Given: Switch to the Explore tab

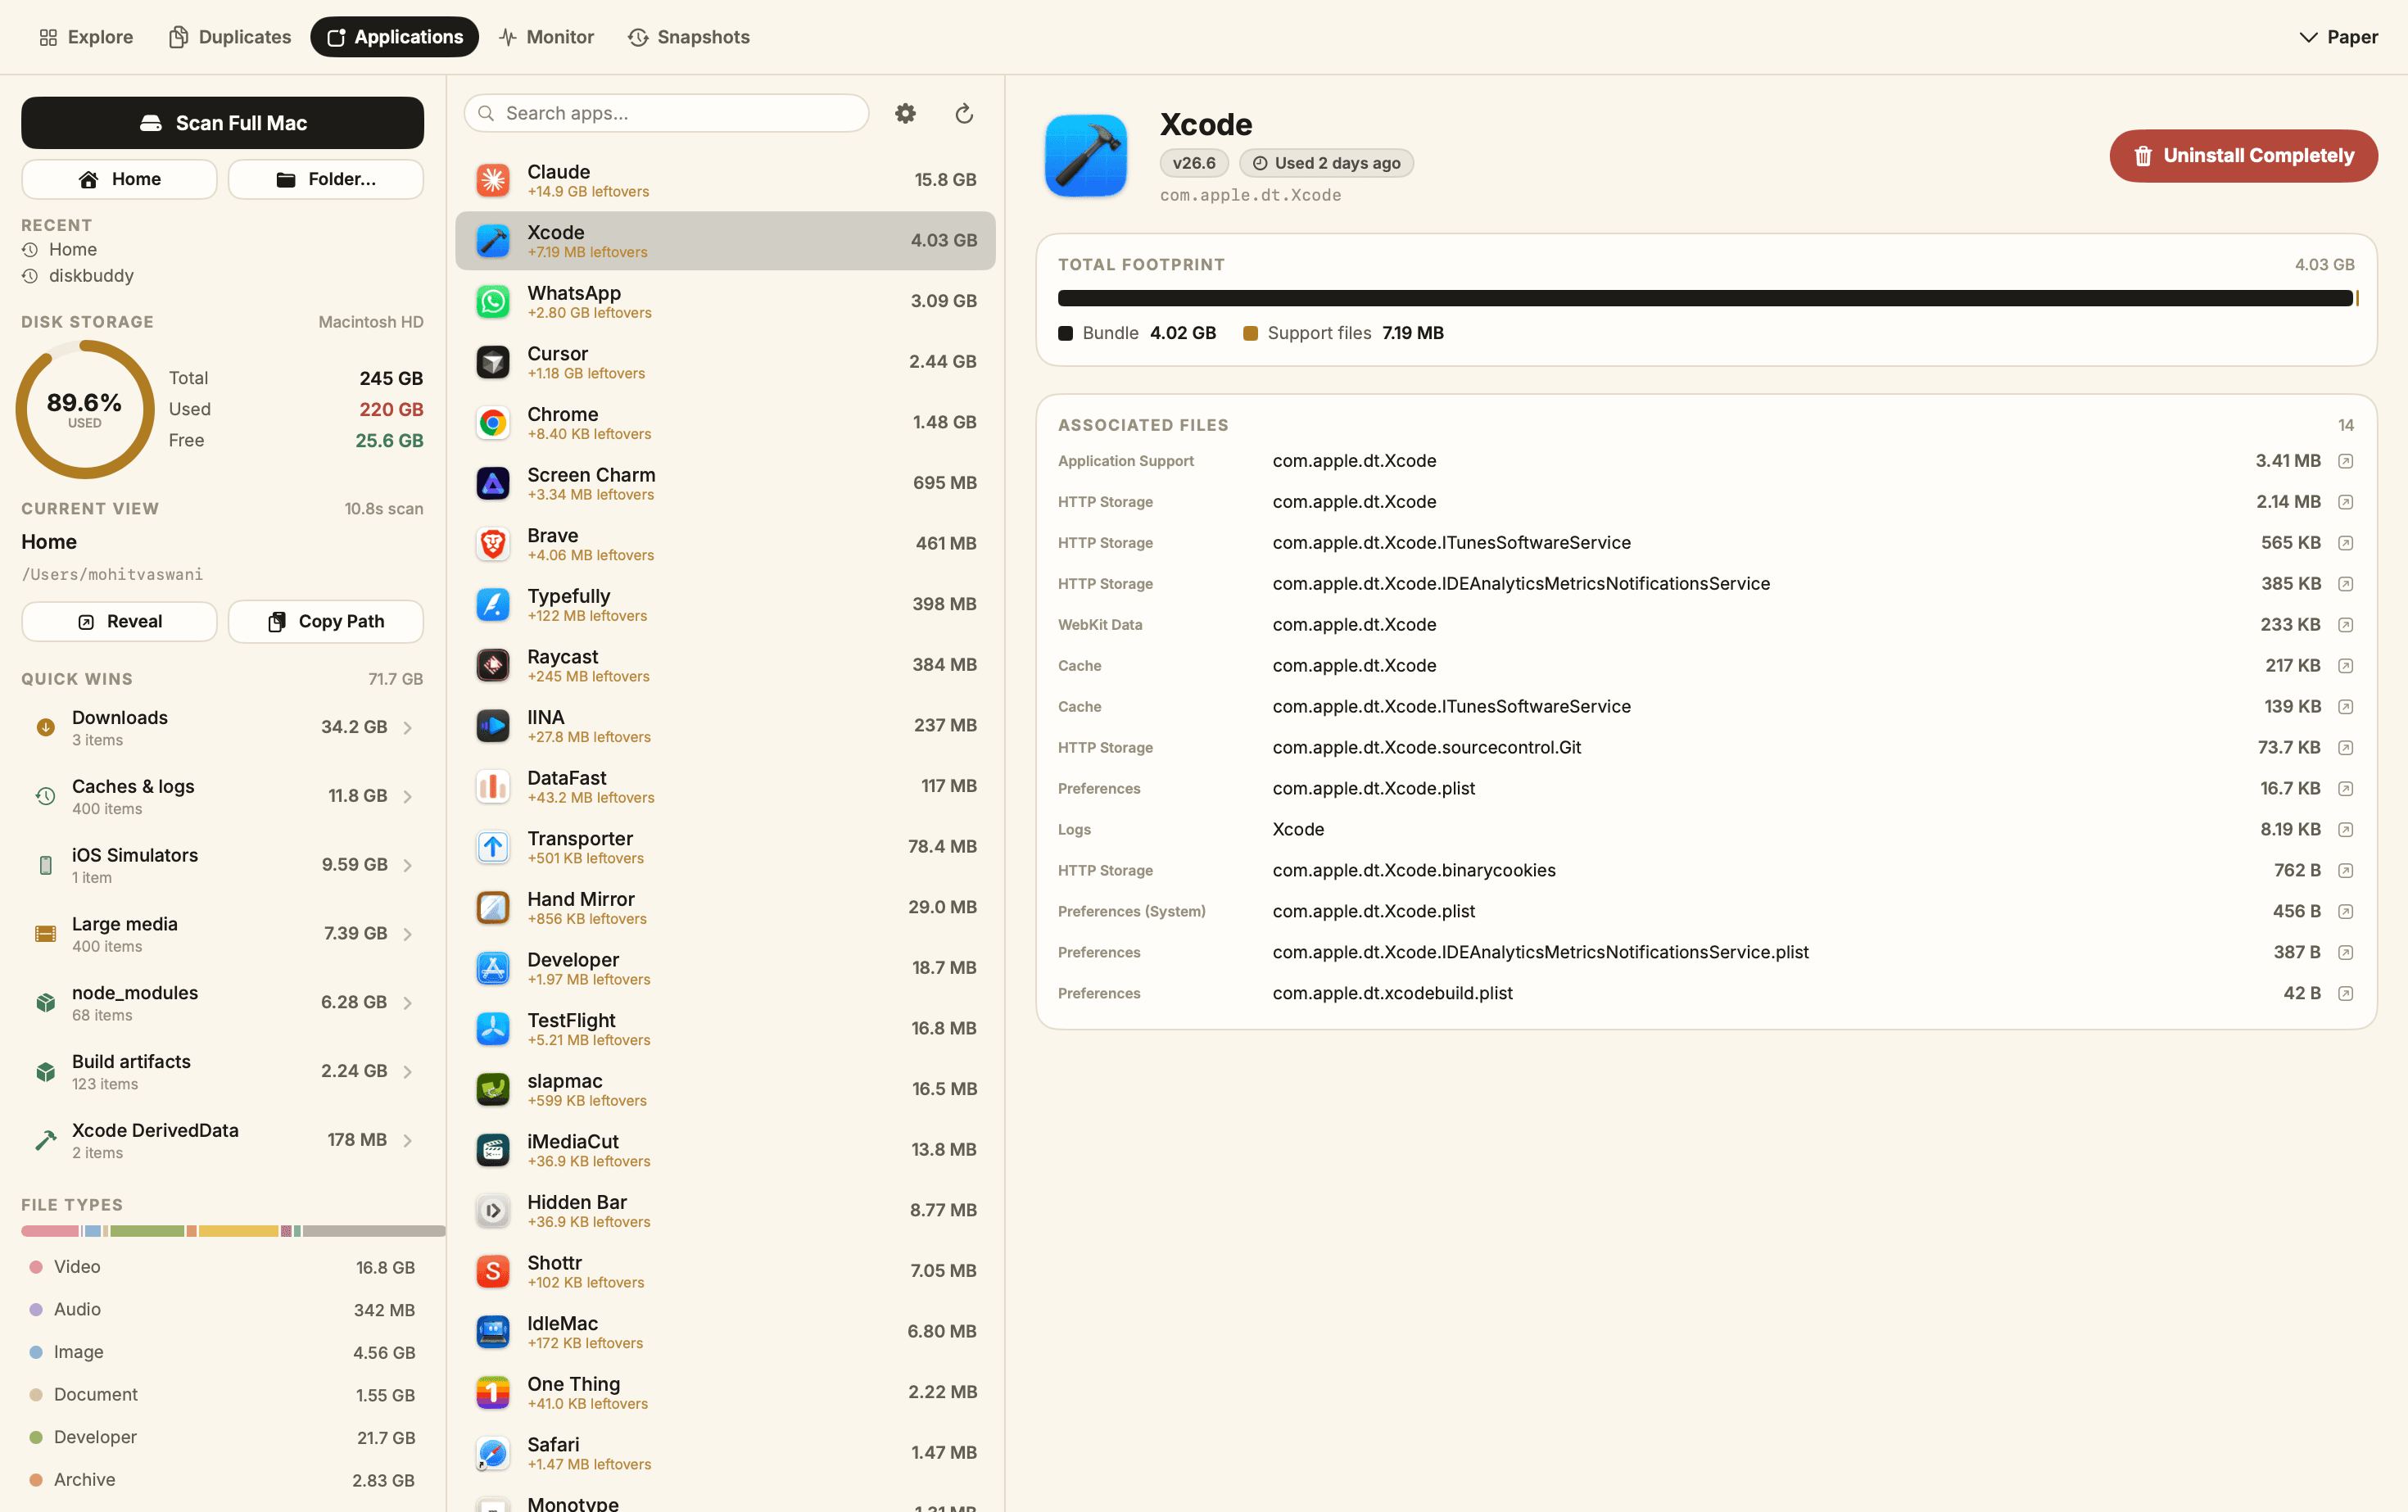Looking at the screenshot, I should (86, 37).
